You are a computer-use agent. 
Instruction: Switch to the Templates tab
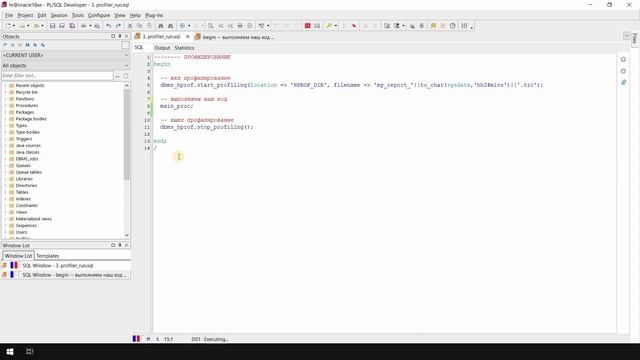coord(47,256)
